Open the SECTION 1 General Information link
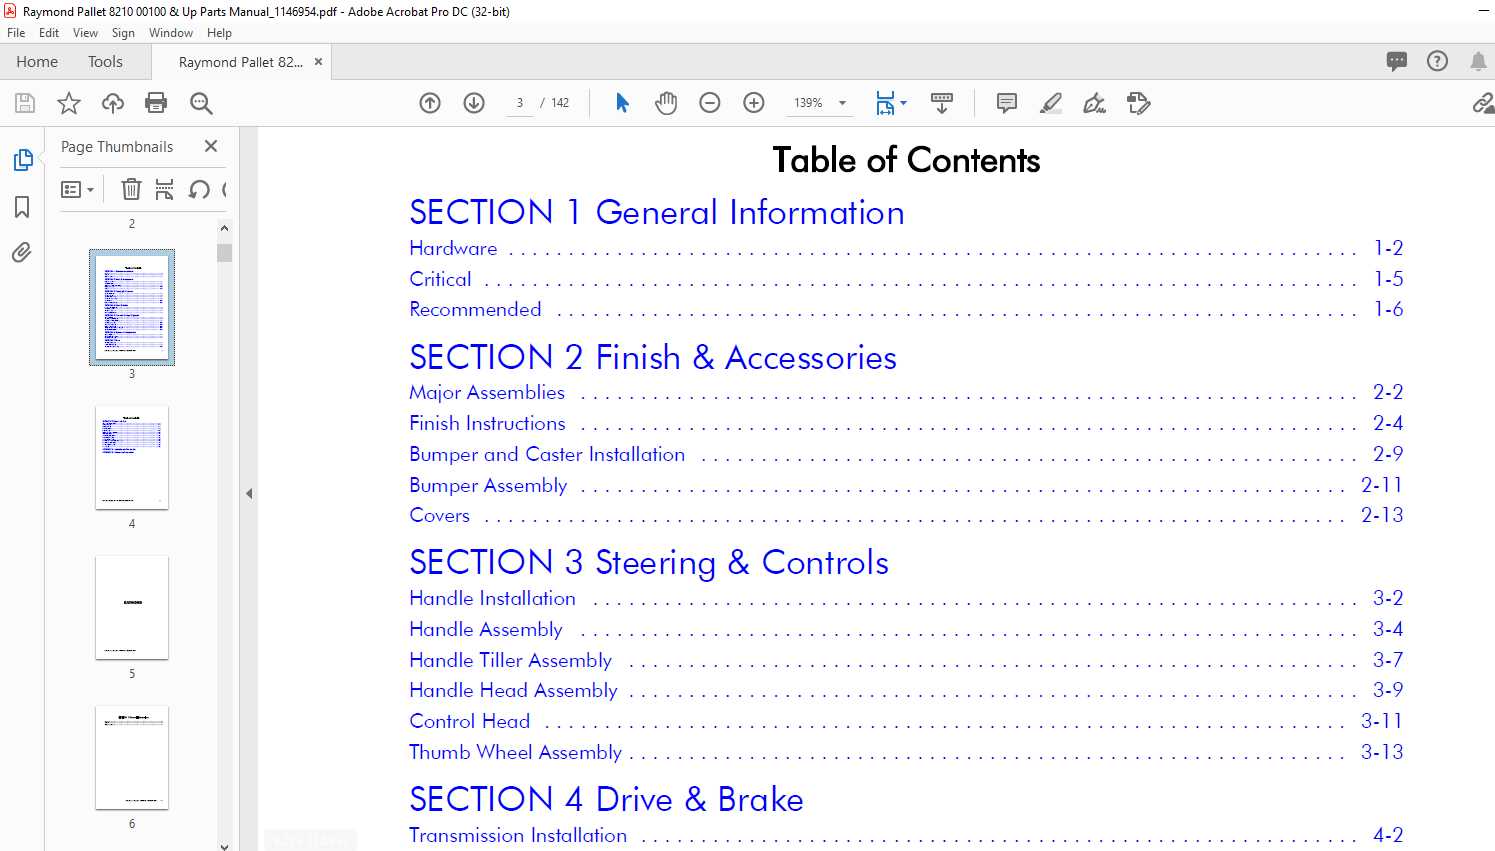This screenshot has height=851, width=1495. coord(657,212)
